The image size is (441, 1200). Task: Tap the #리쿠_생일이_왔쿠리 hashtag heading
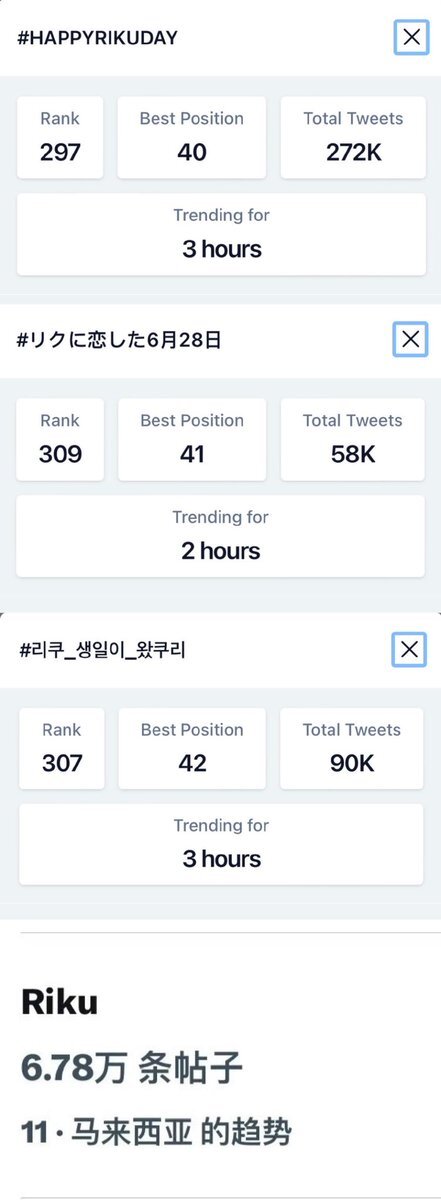tap(102, 650)
